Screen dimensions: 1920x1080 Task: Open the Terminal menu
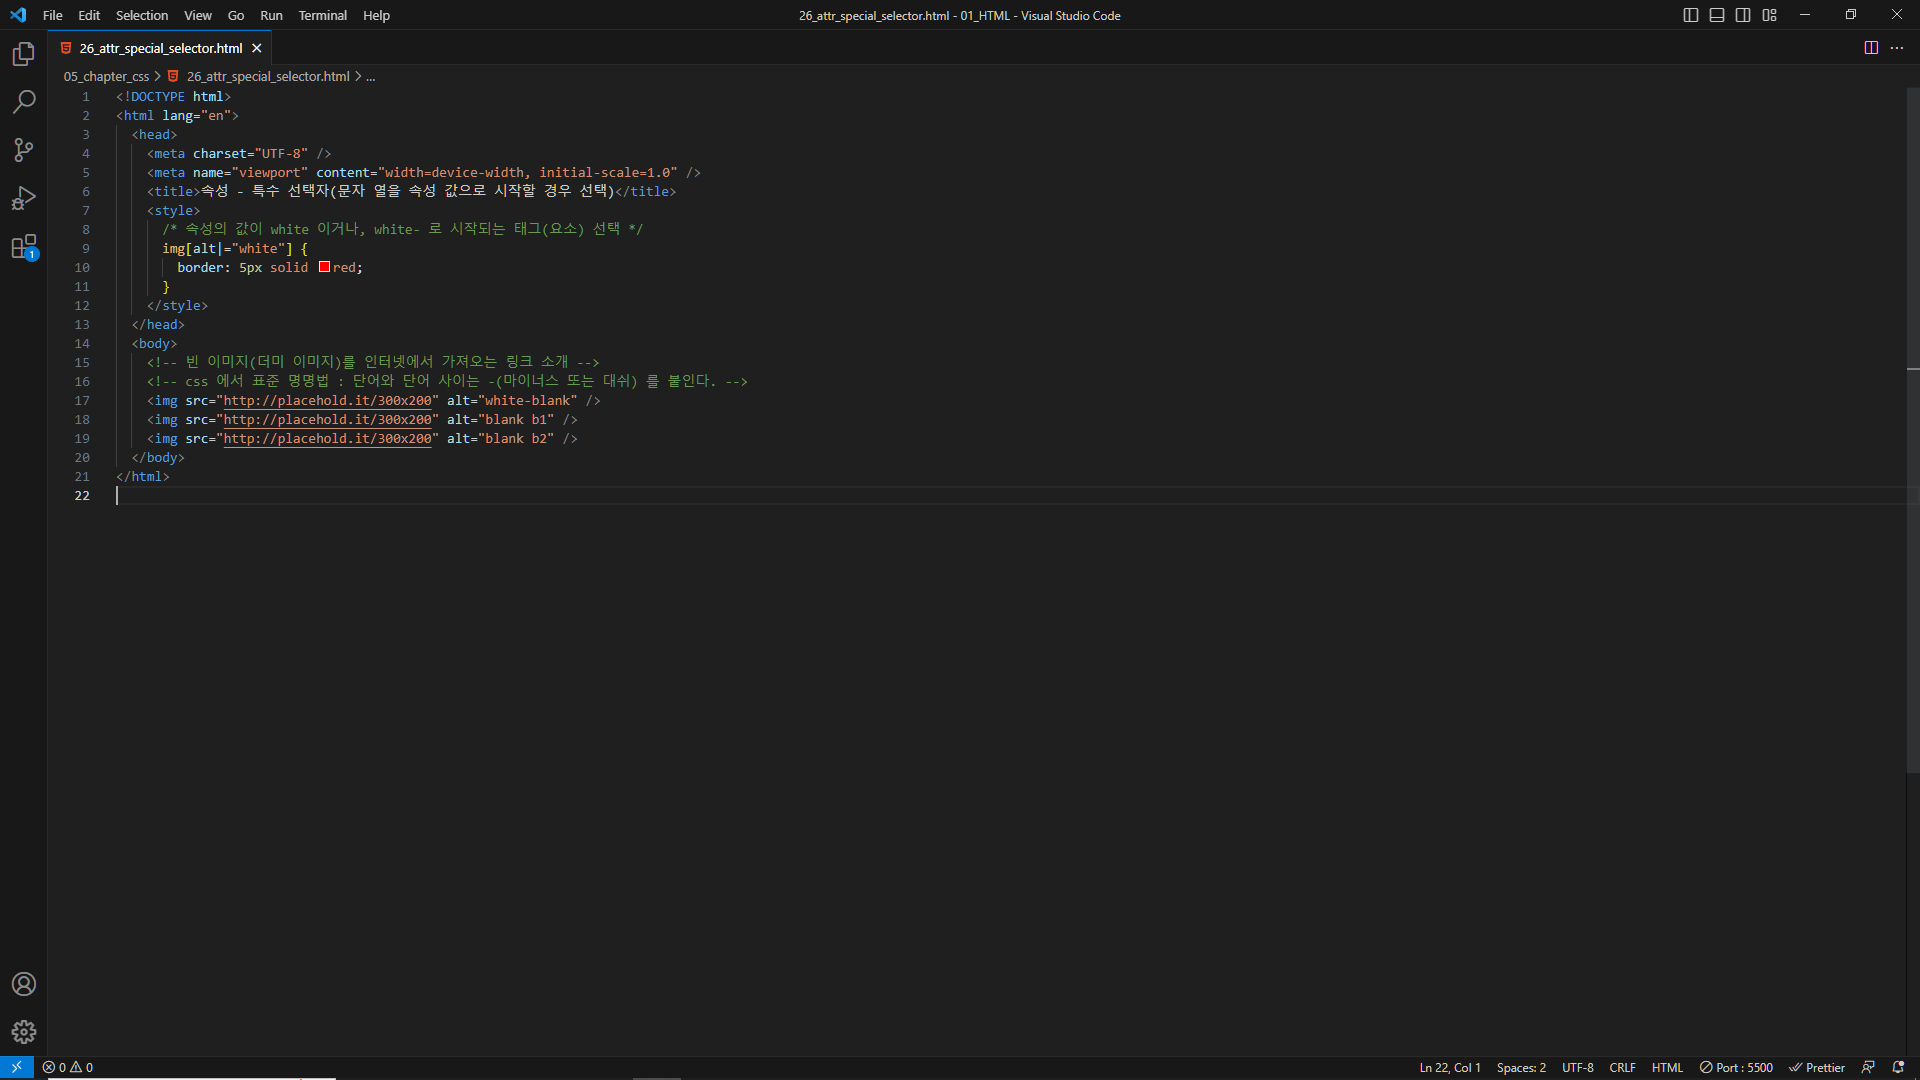[x=322, y=15]
